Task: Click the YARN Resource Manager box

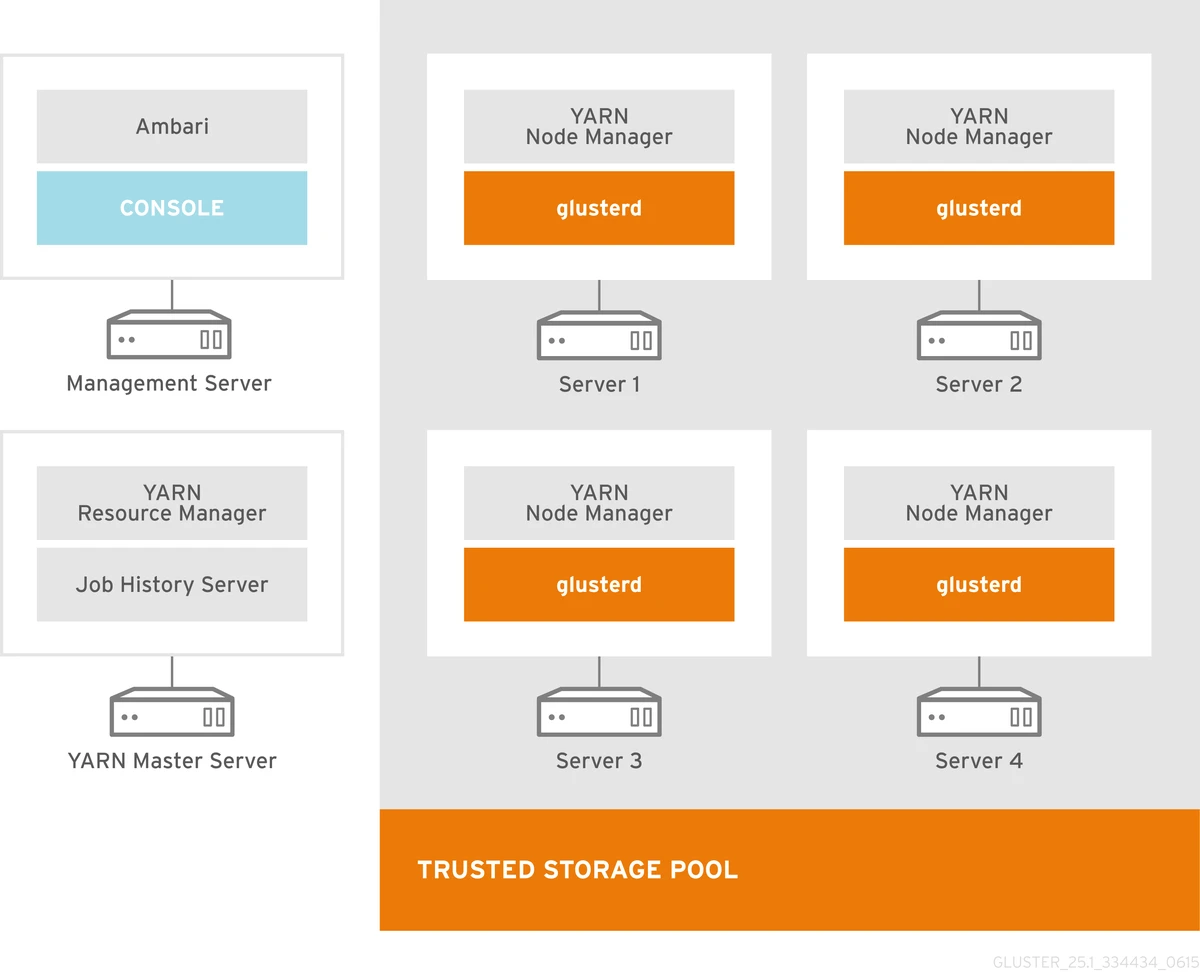Action: click(x=172, y=503)
